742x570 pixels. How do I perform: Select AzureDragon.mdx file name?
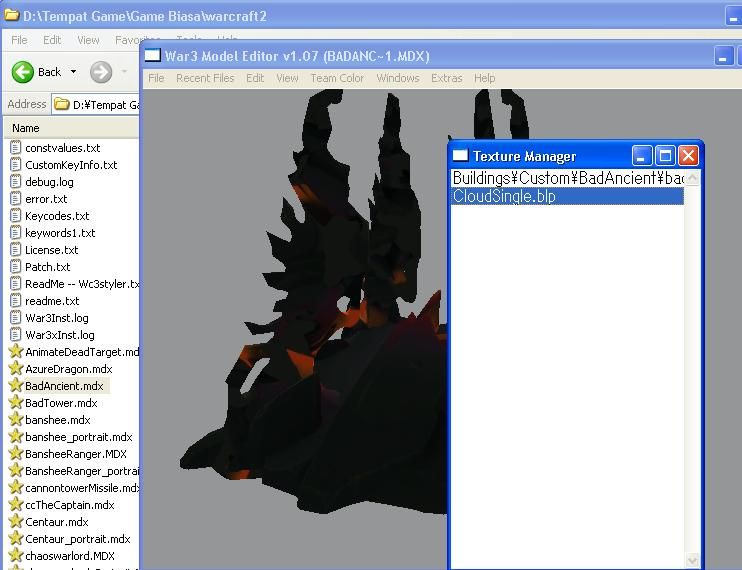tap(69, 369)
